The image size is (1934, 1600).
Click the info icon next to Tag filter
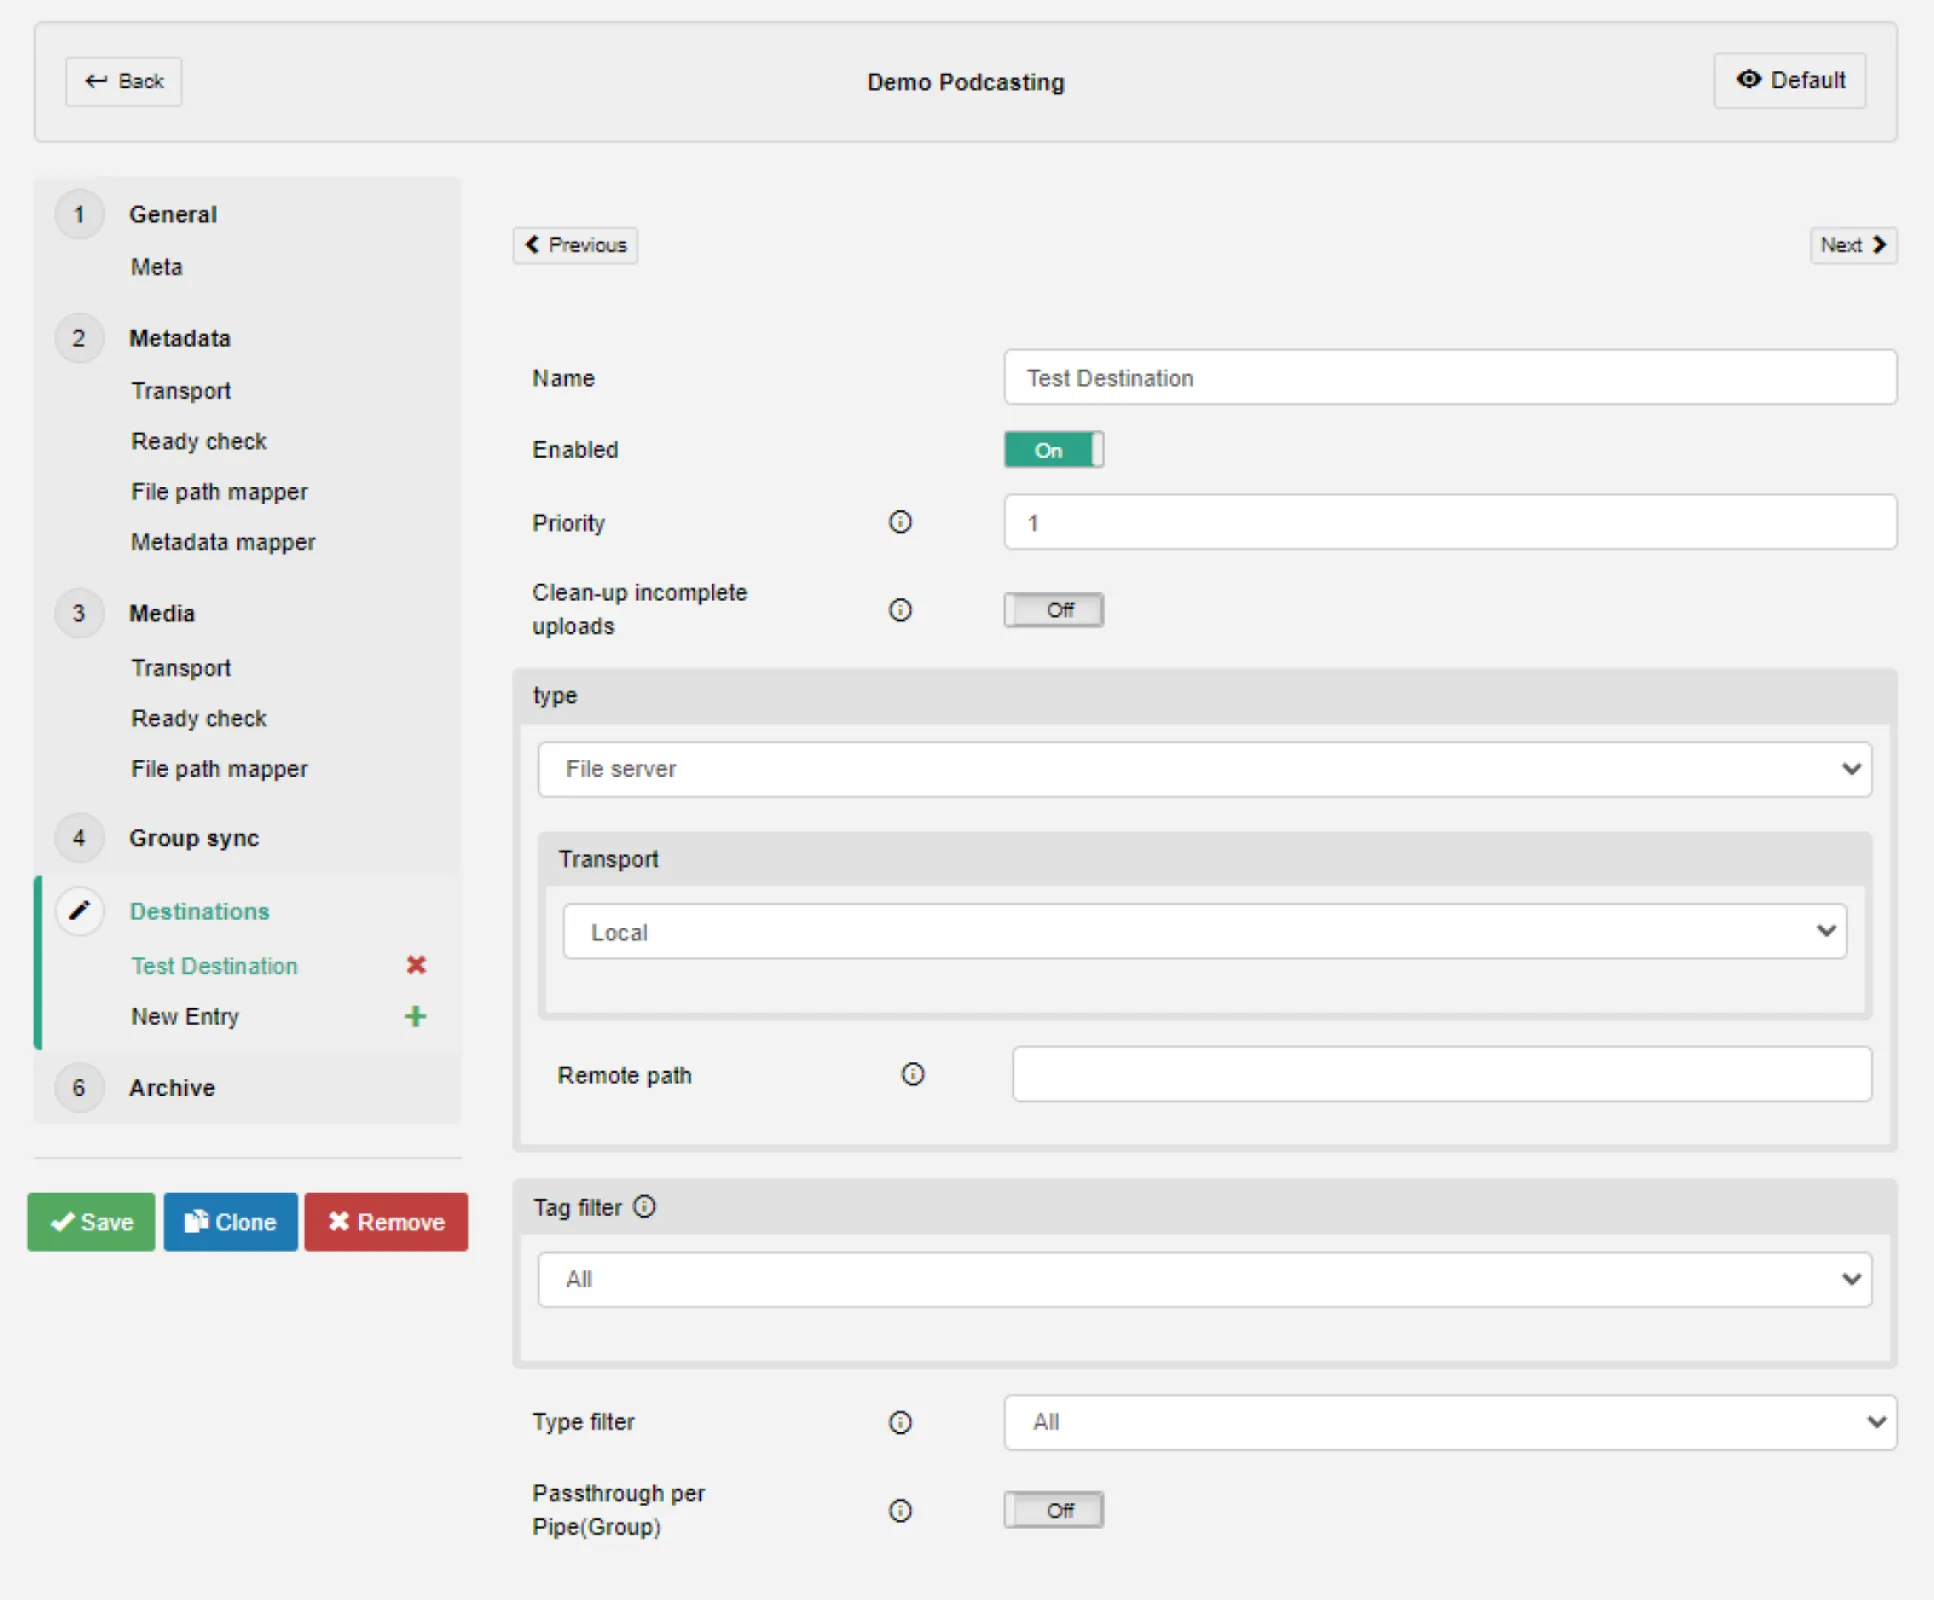pos(645,1207)
